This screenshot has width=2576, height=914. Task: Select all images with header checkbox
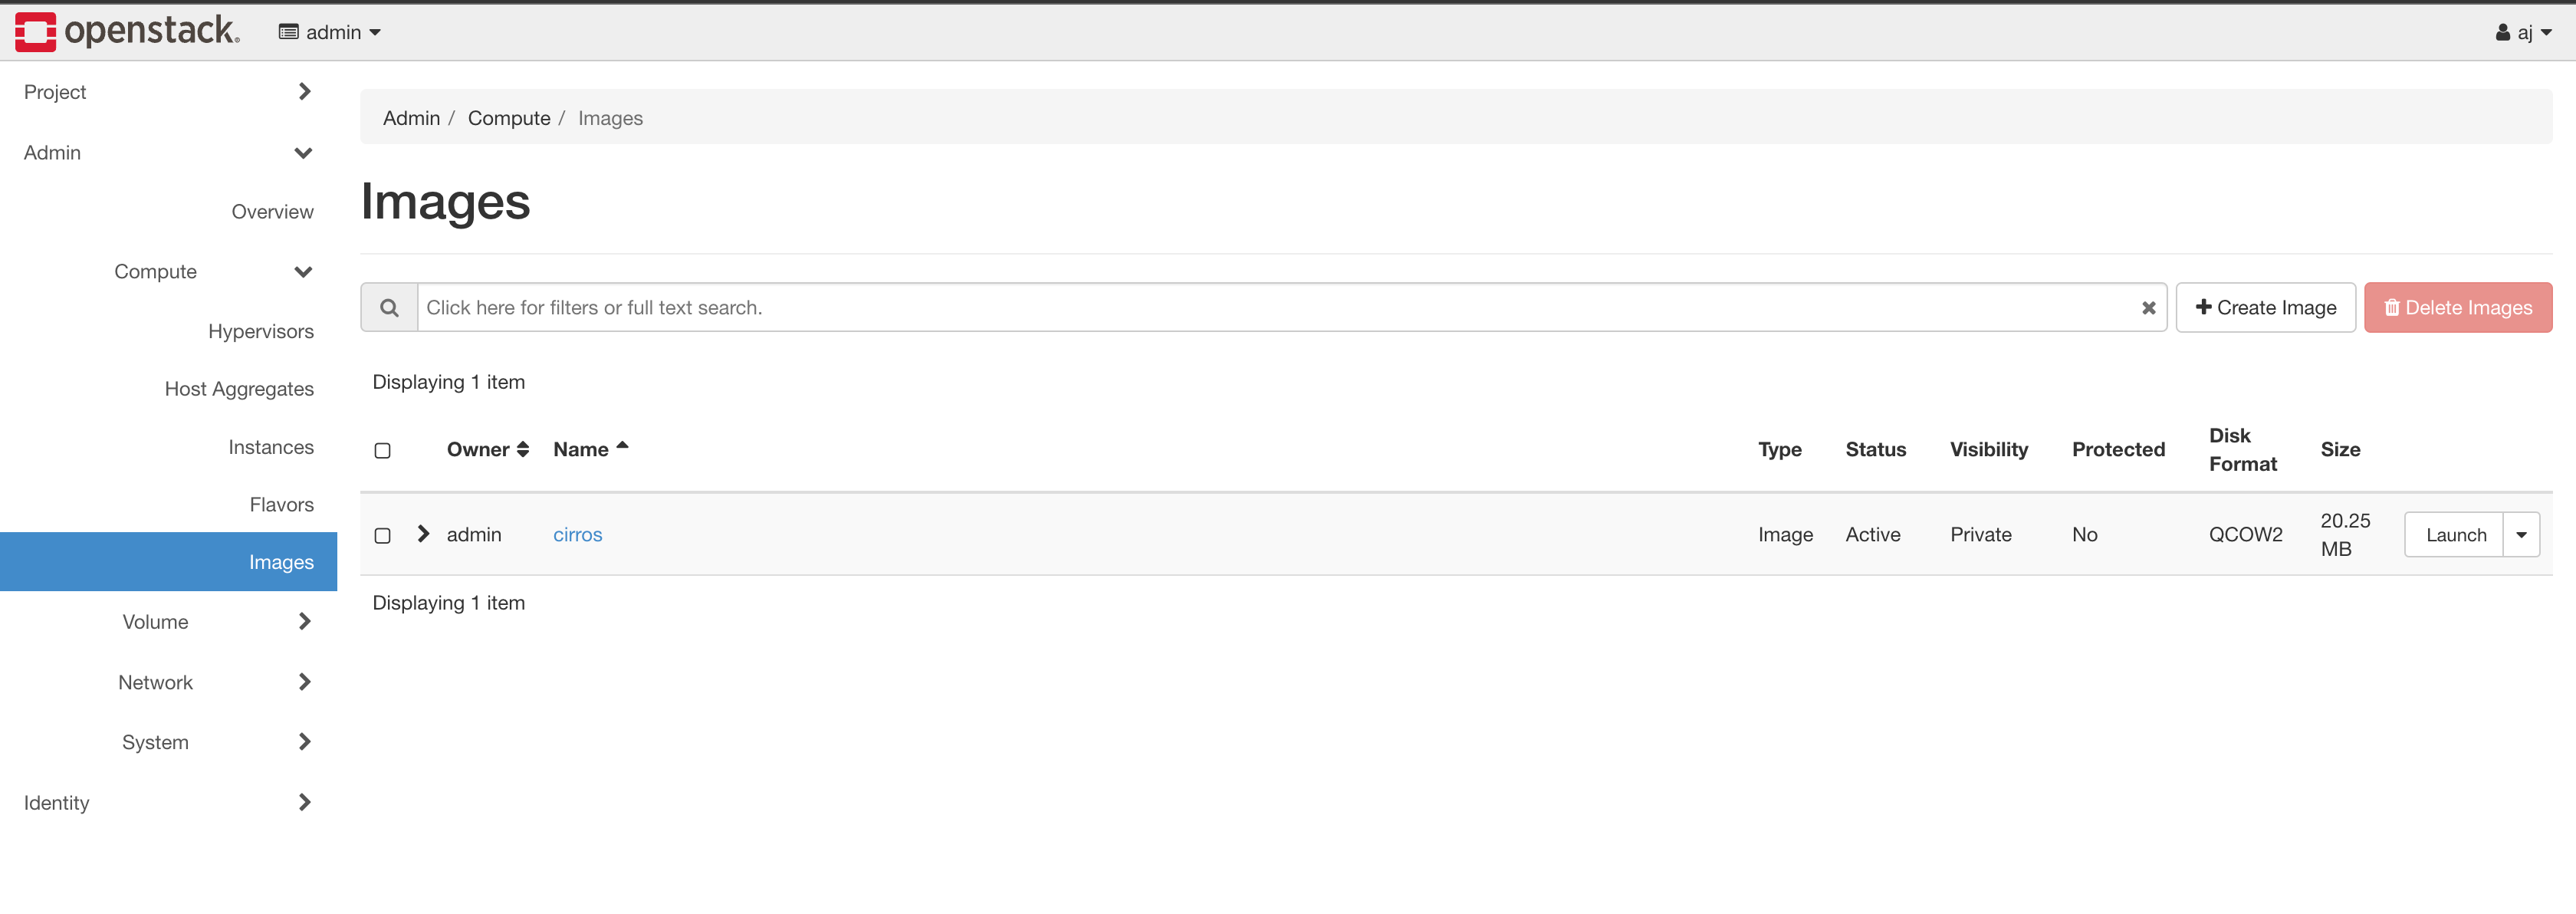coord(382,451)
